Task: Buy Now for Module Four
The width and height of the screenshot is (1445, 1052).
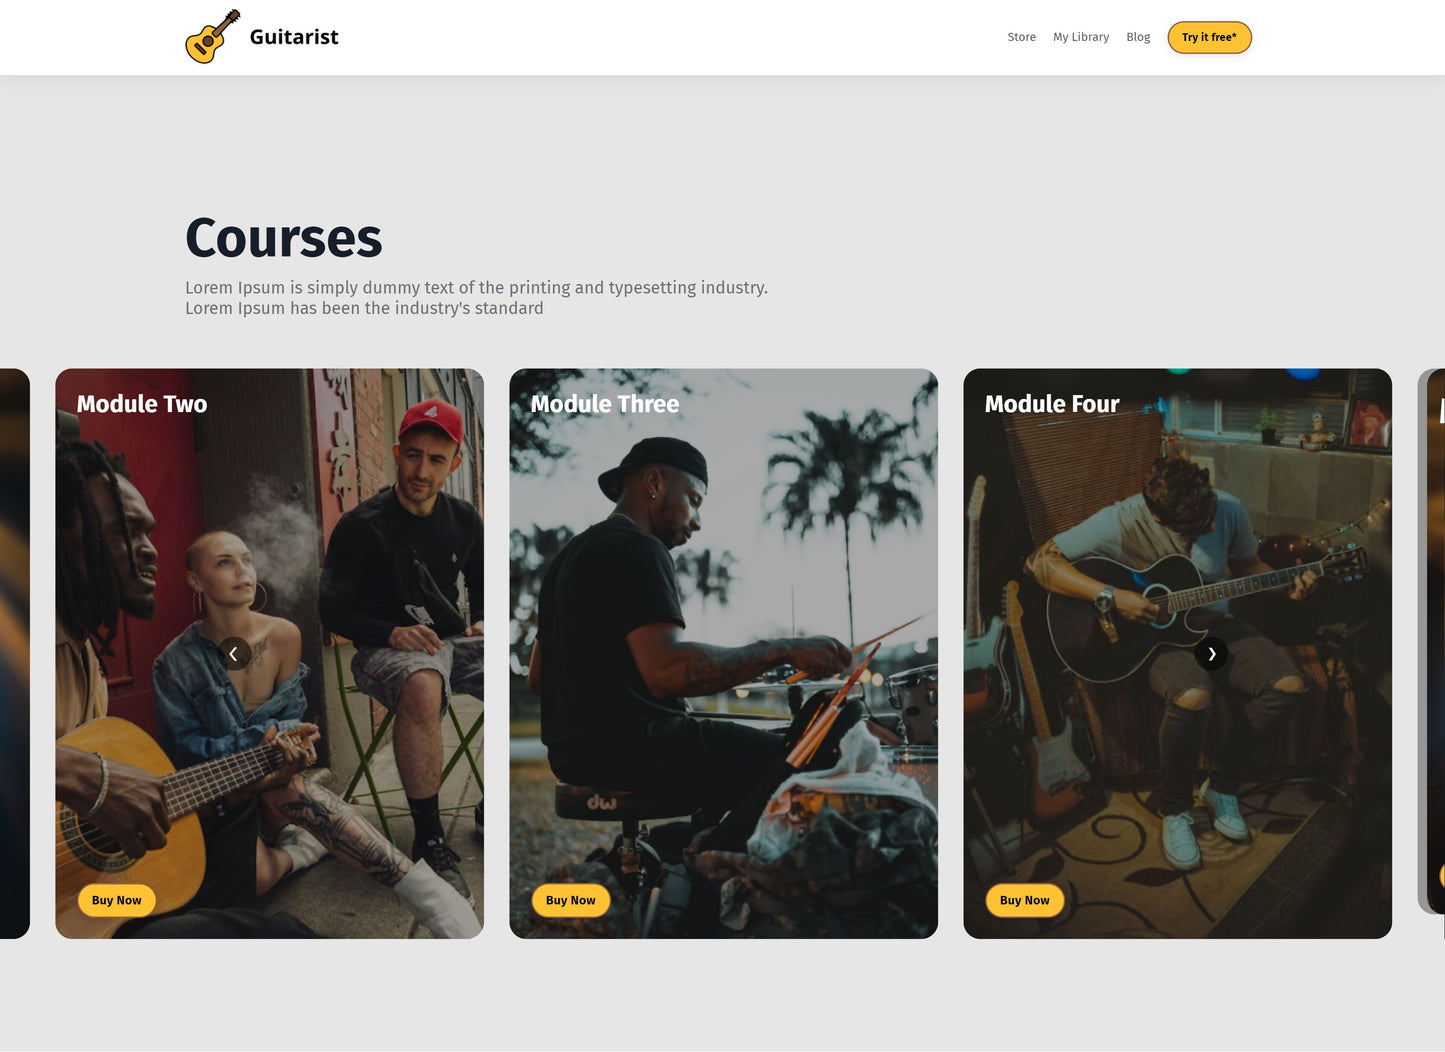Action: pos(1025,900)
